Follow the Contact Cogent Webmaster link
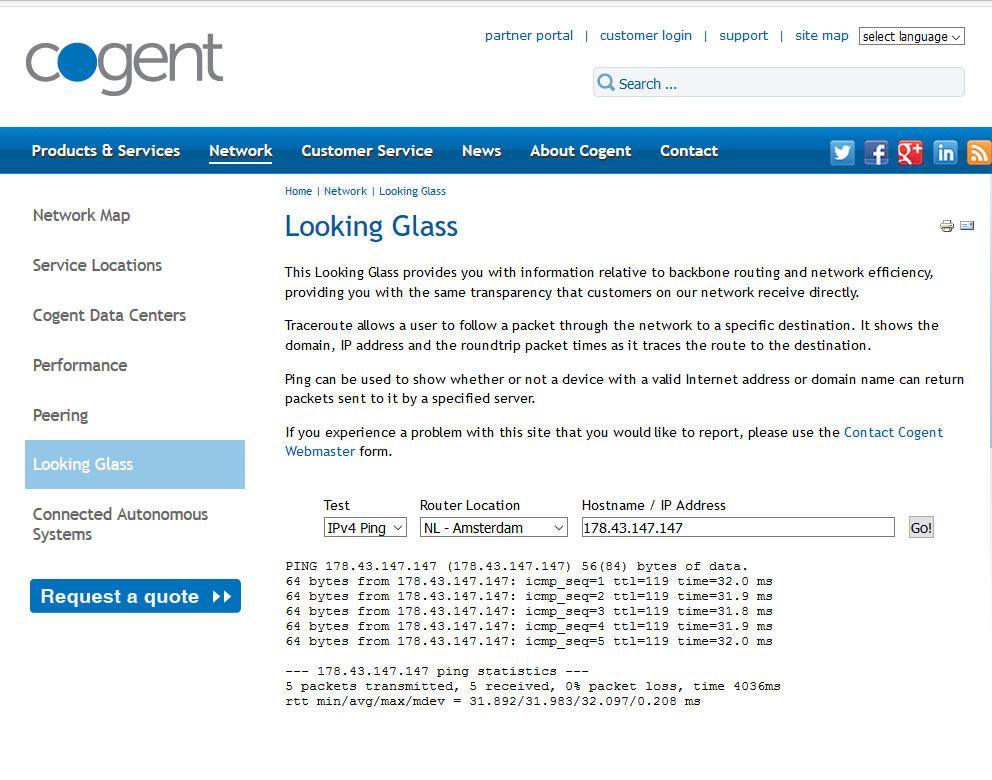992x780 pixels. click(x=893, y=432)
